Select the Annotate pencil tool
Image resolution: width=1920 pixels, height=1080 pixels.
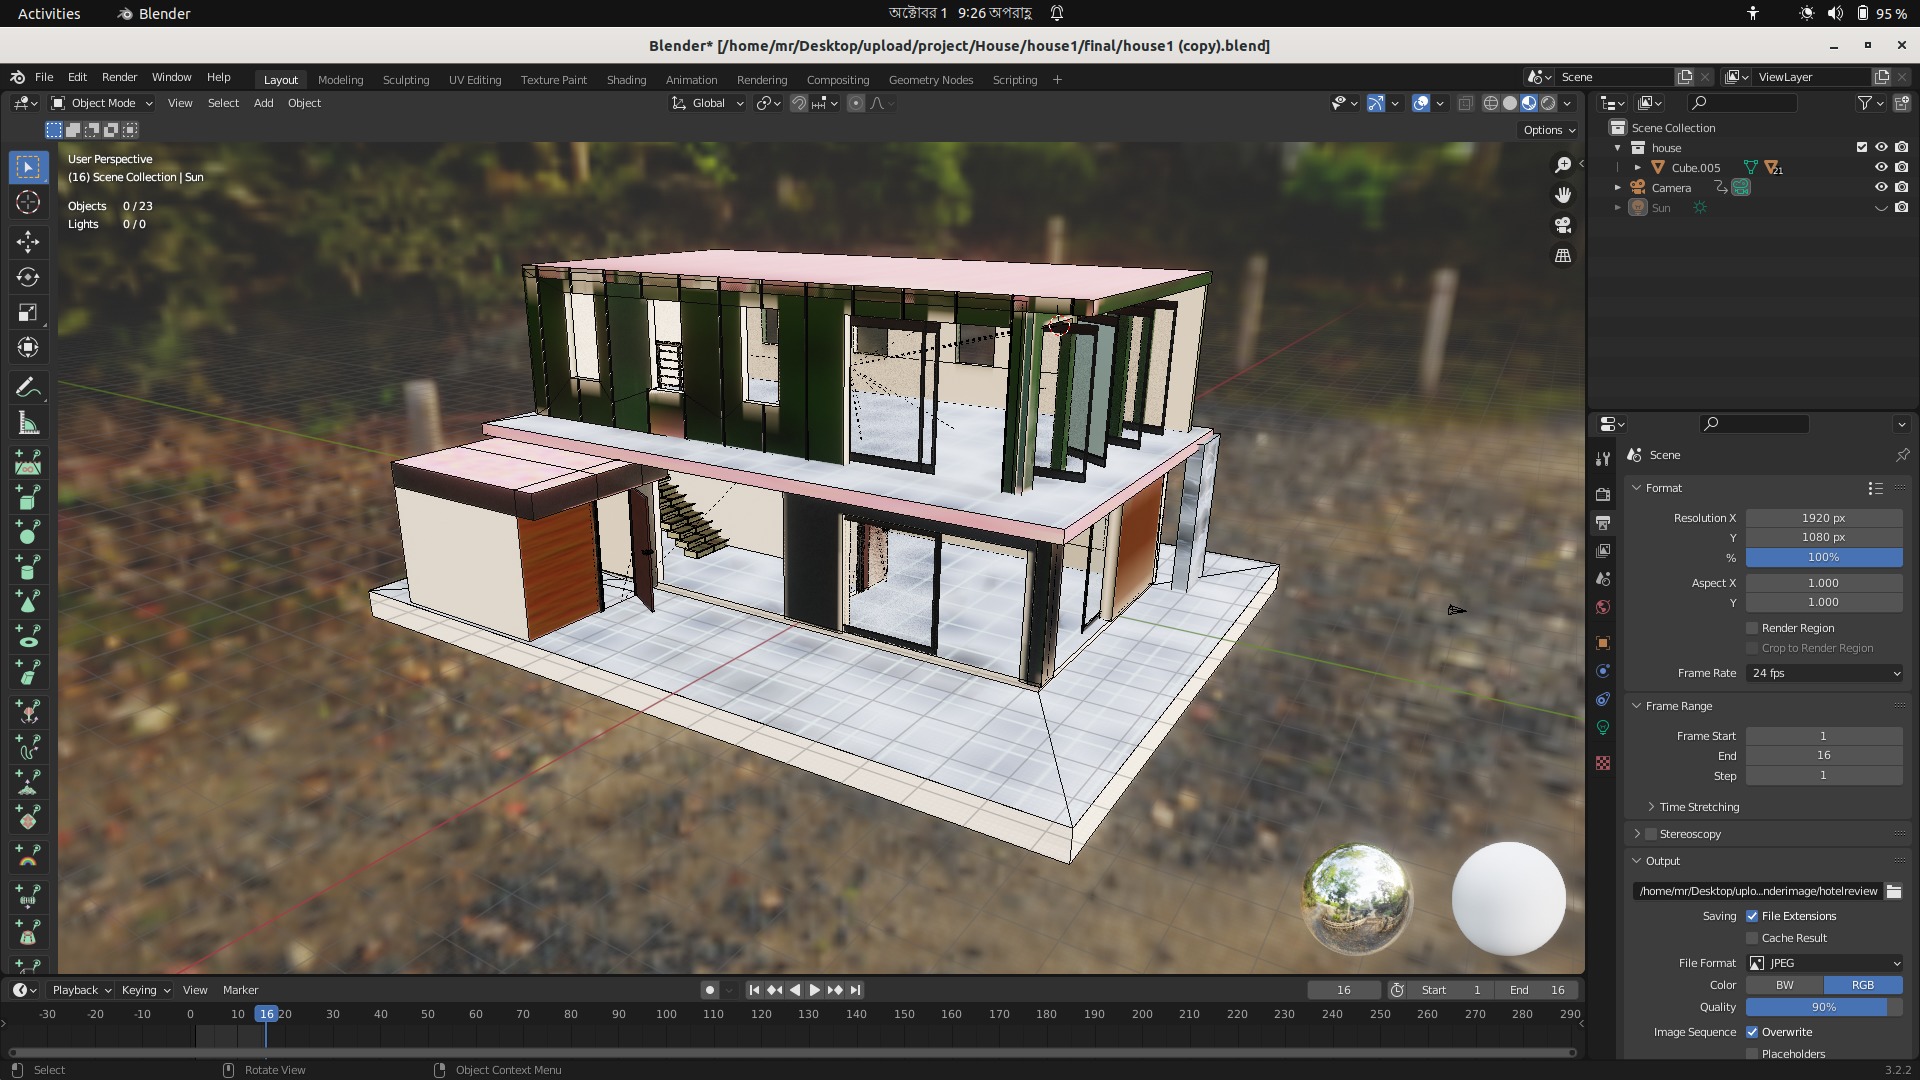coord(28,388)
